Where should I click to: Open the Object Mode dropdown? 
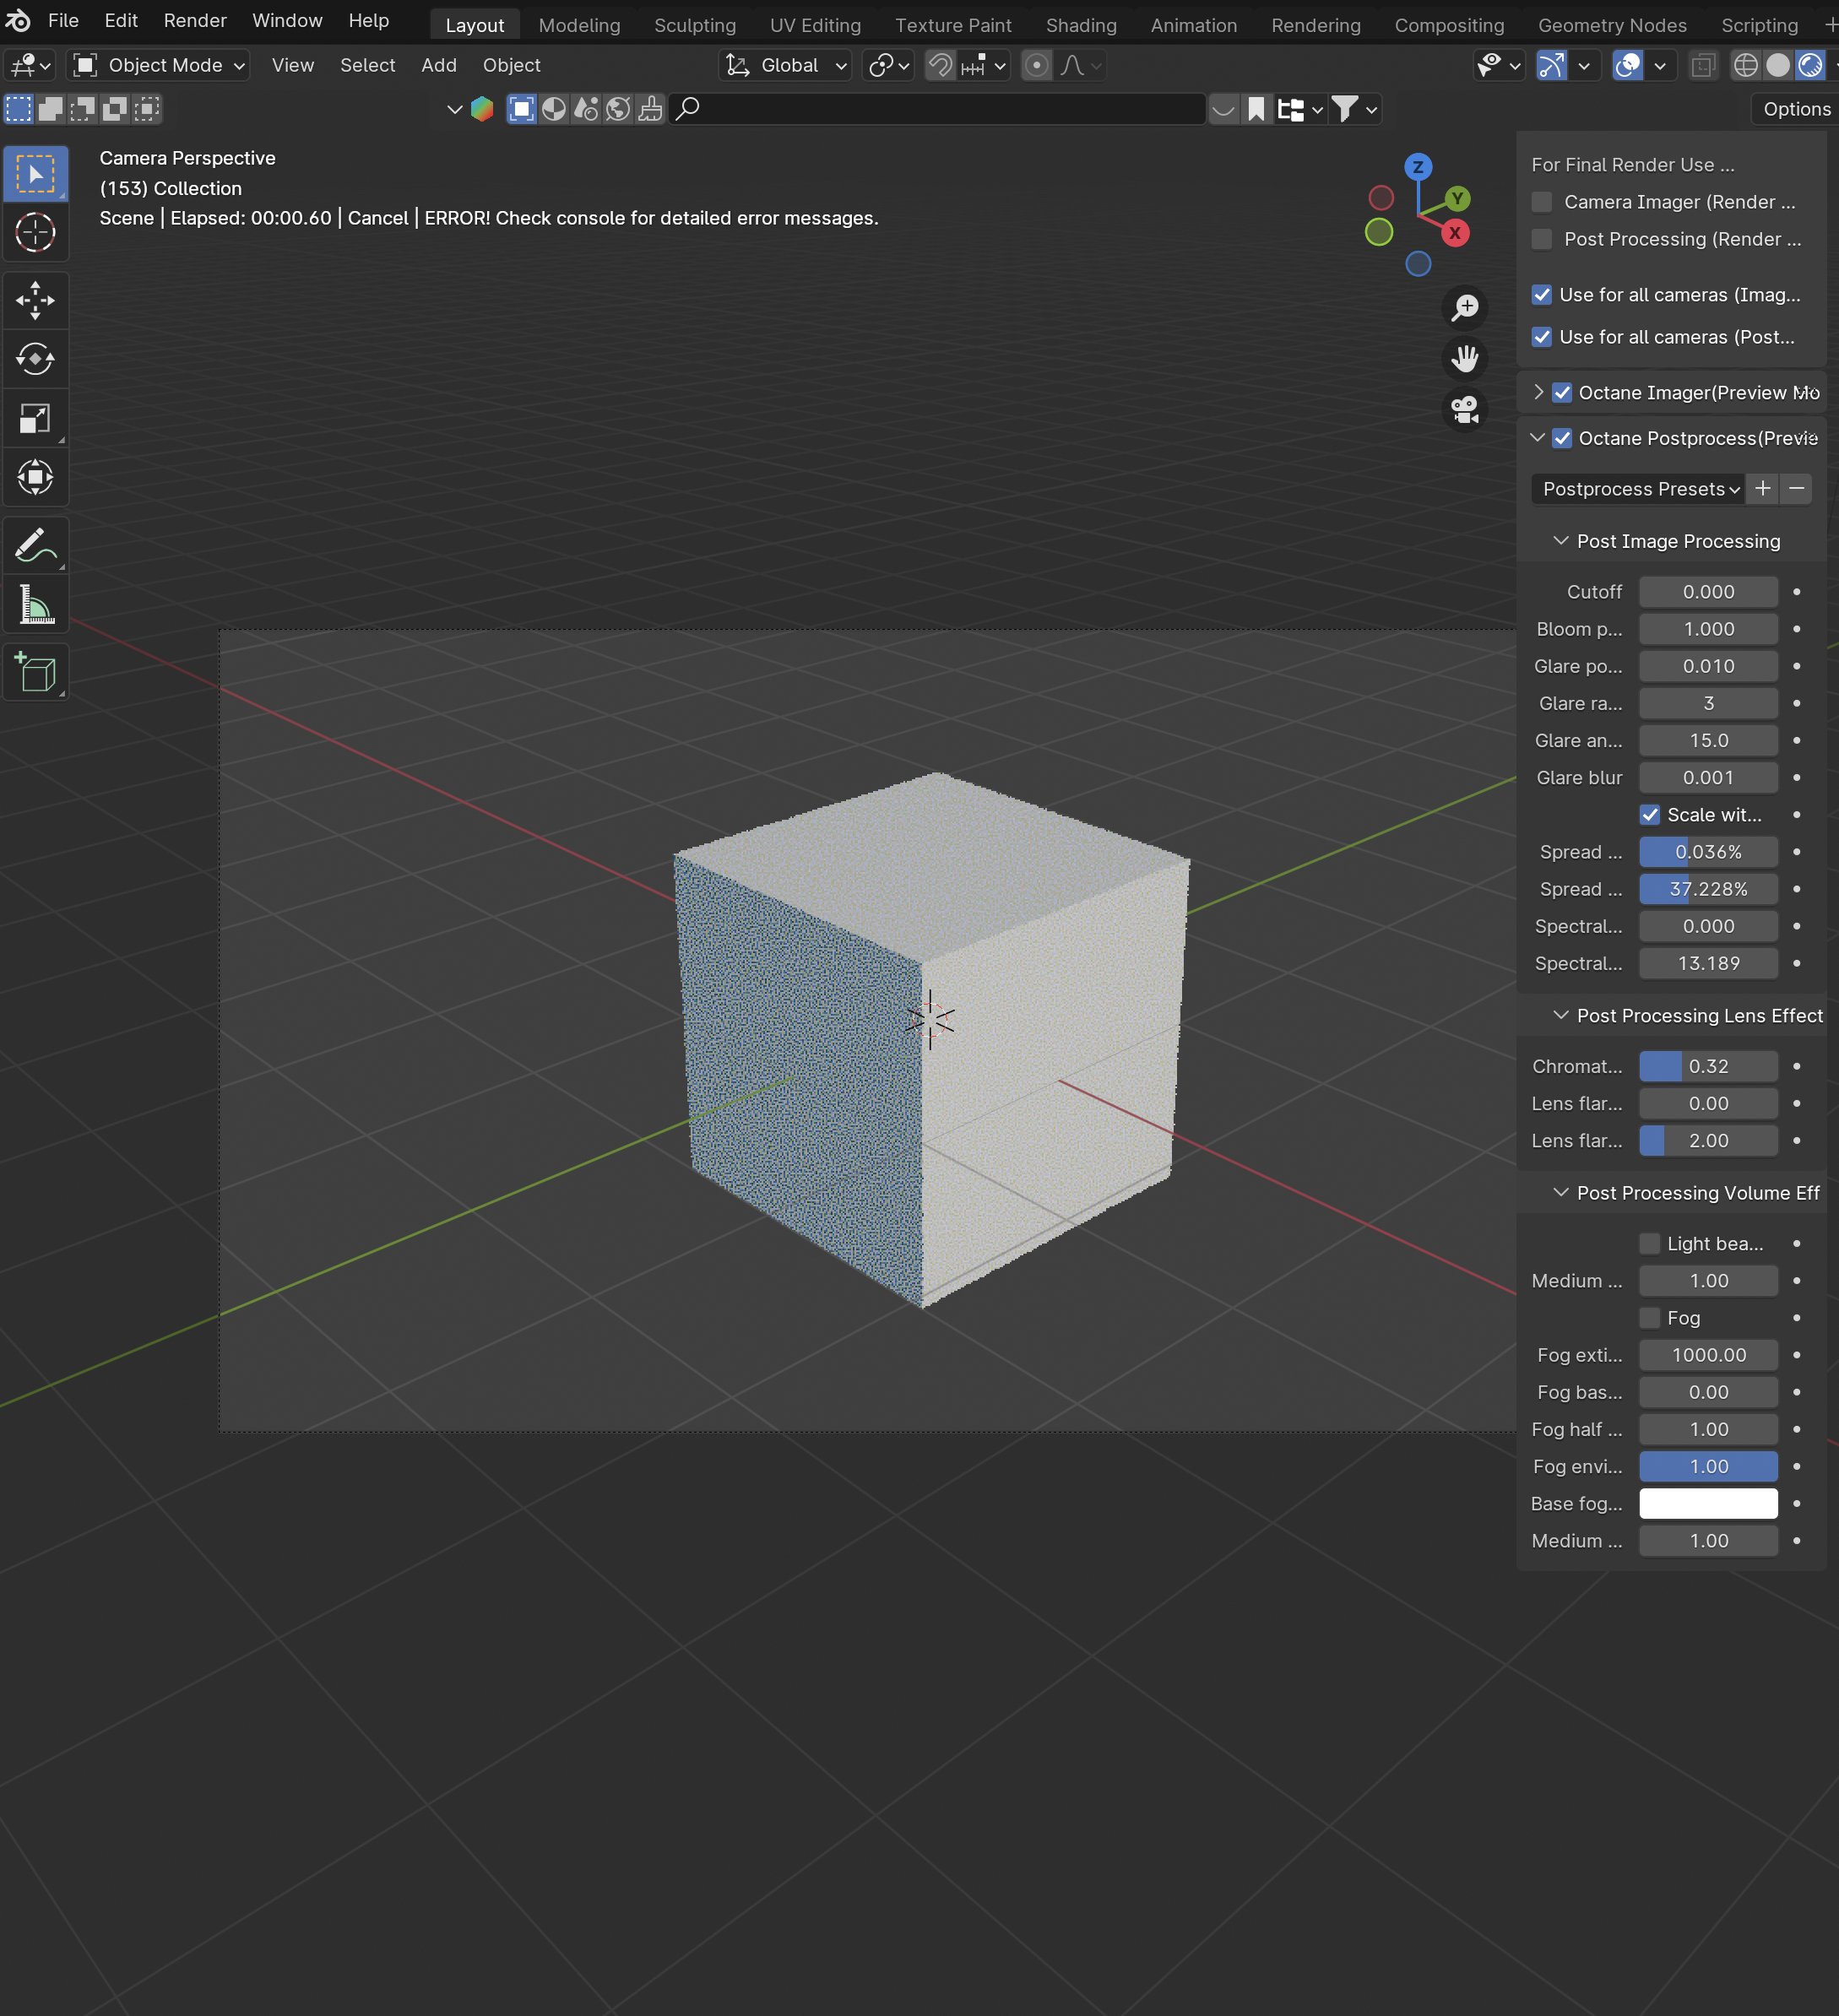158,65
